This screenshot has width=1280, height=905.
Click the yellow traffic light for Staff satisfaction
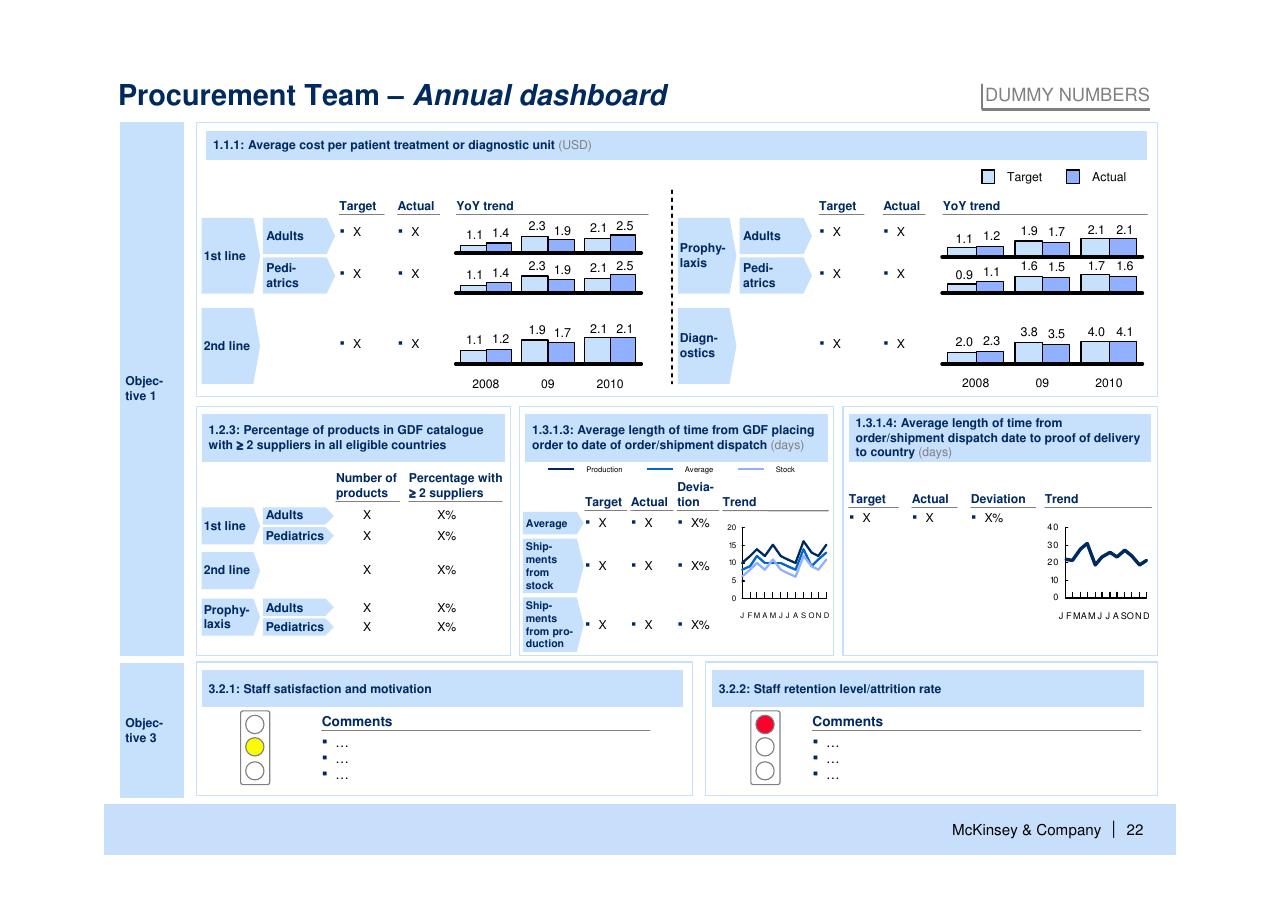pos(255,746)
